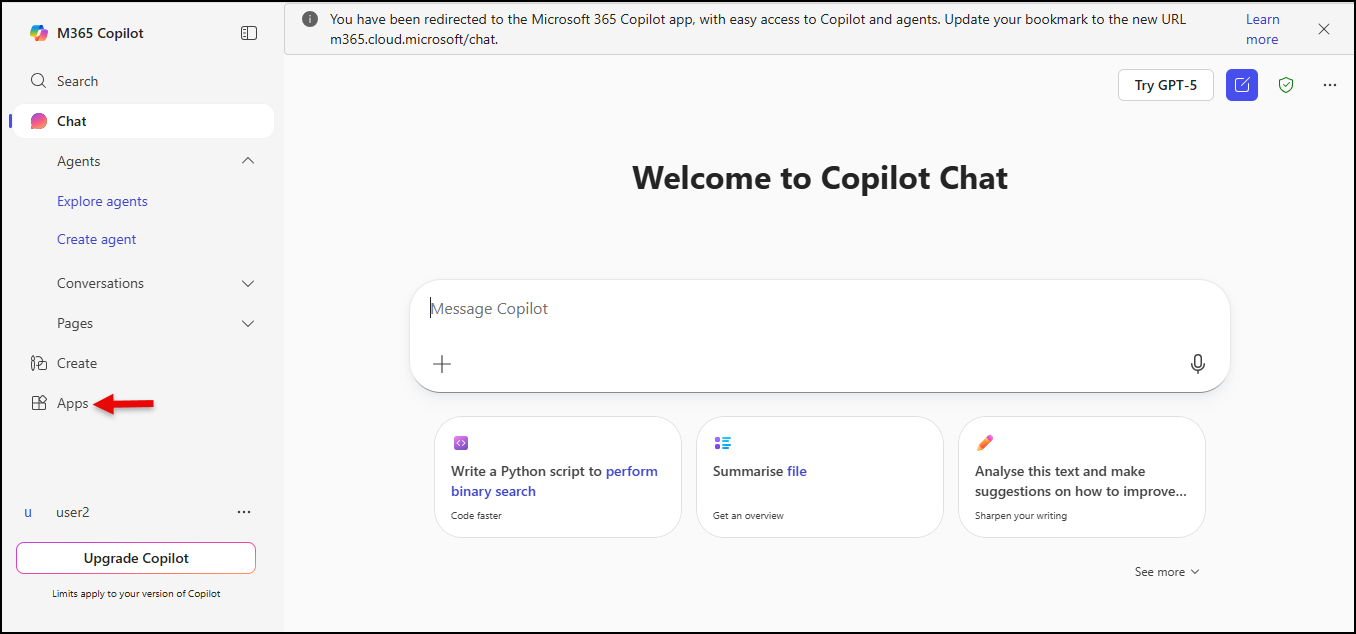Dismiss the redirect notification banner
The image size is (1356, 634).
click(x=1324, y=29)
